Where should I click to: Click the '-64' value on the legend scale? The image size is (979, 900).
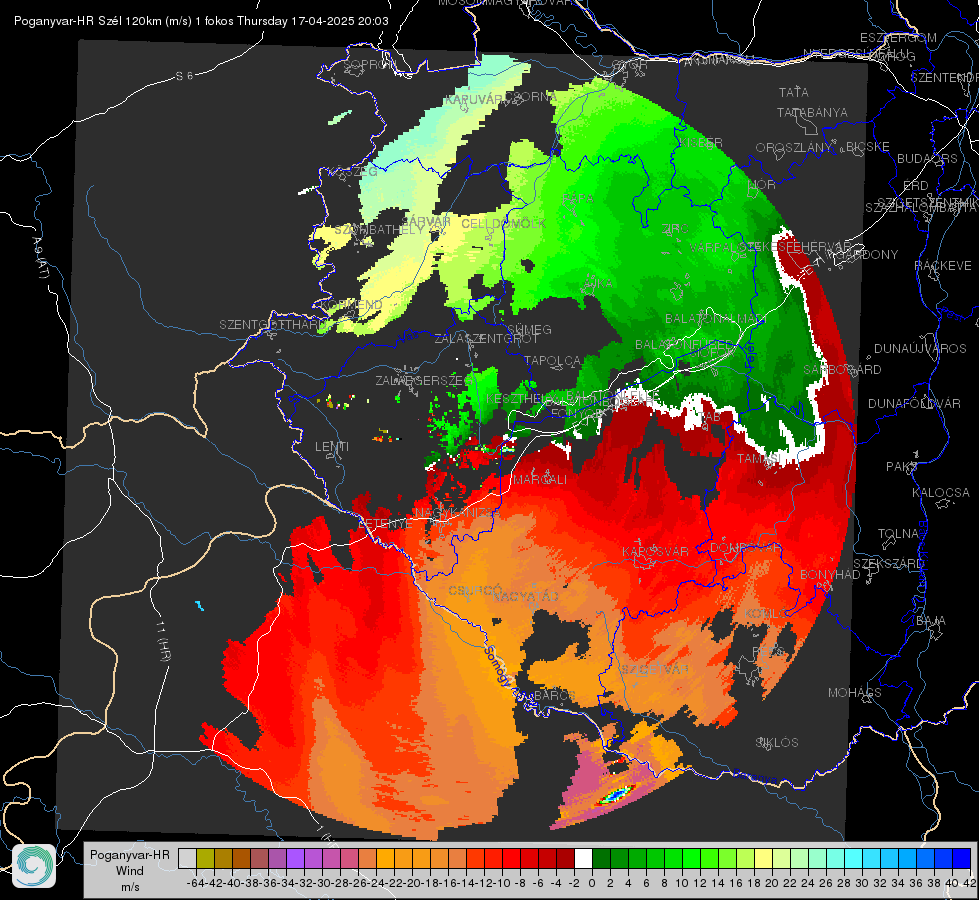pyautogui.click(x=195, y=883)
